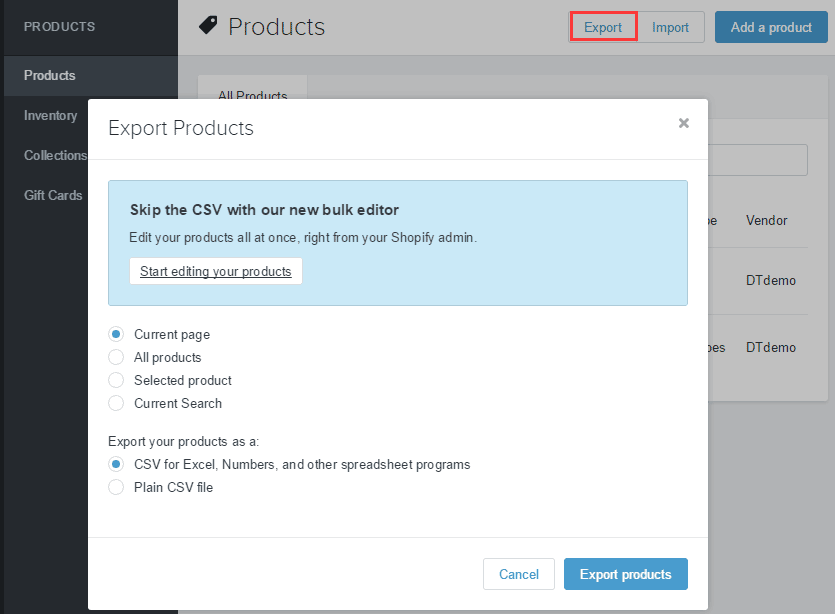Select CSV for Excel, Numbers format option
Image resolution: width=835 pixels, height=614 pixels.
116,465
